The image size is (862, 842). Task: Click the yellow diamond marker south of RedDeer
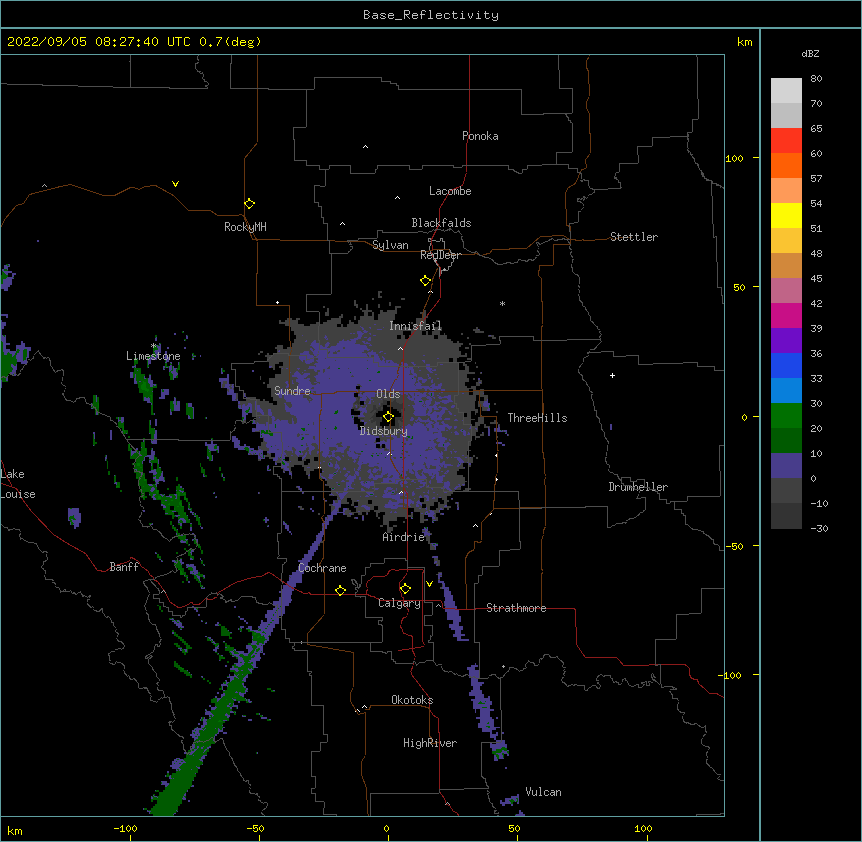426,281
